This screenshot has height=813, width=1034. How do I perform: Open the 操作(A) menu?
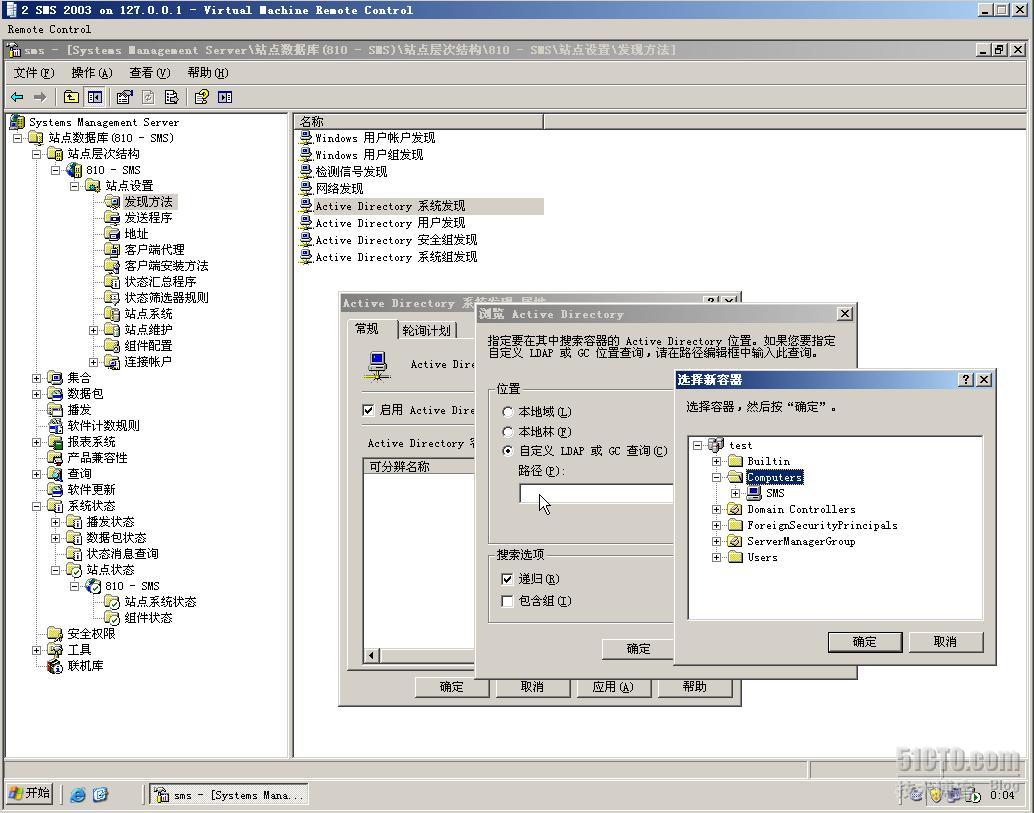(92, 73)
